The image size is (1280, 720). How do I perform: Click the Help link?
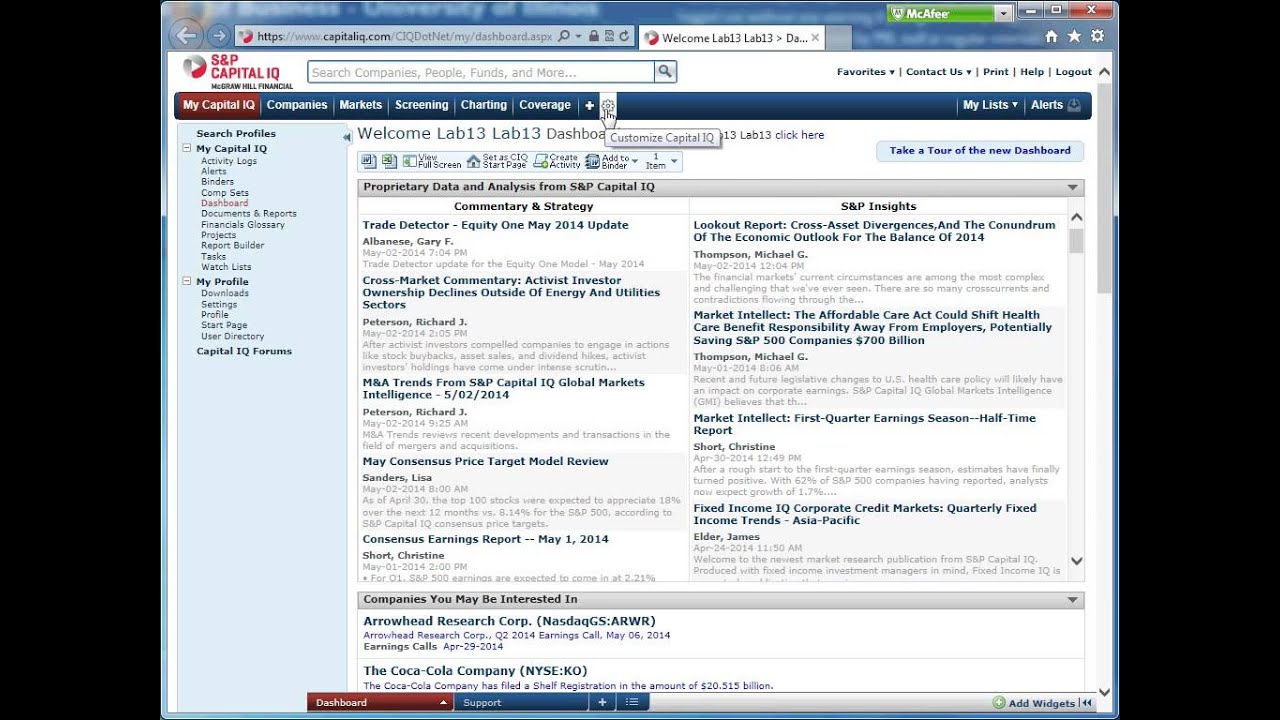(x=1032, y=72)
